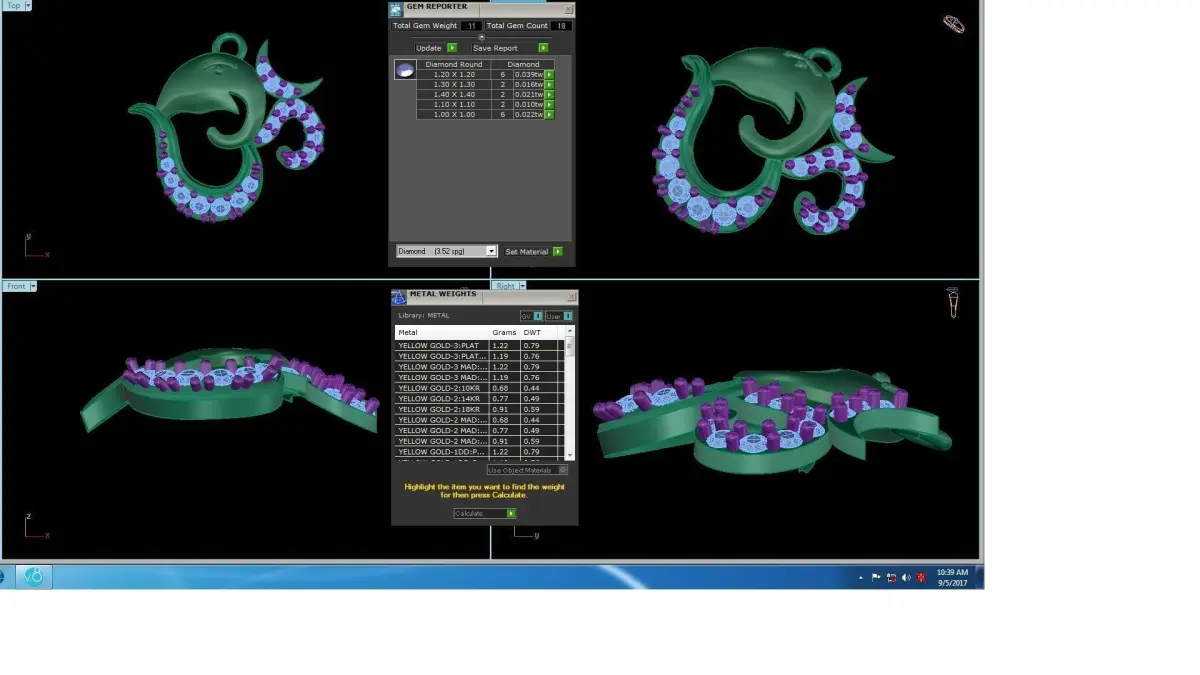Screen dimensions: 1200x675
Task: Select the Front viewport label
Action: (x=16, y=286)
